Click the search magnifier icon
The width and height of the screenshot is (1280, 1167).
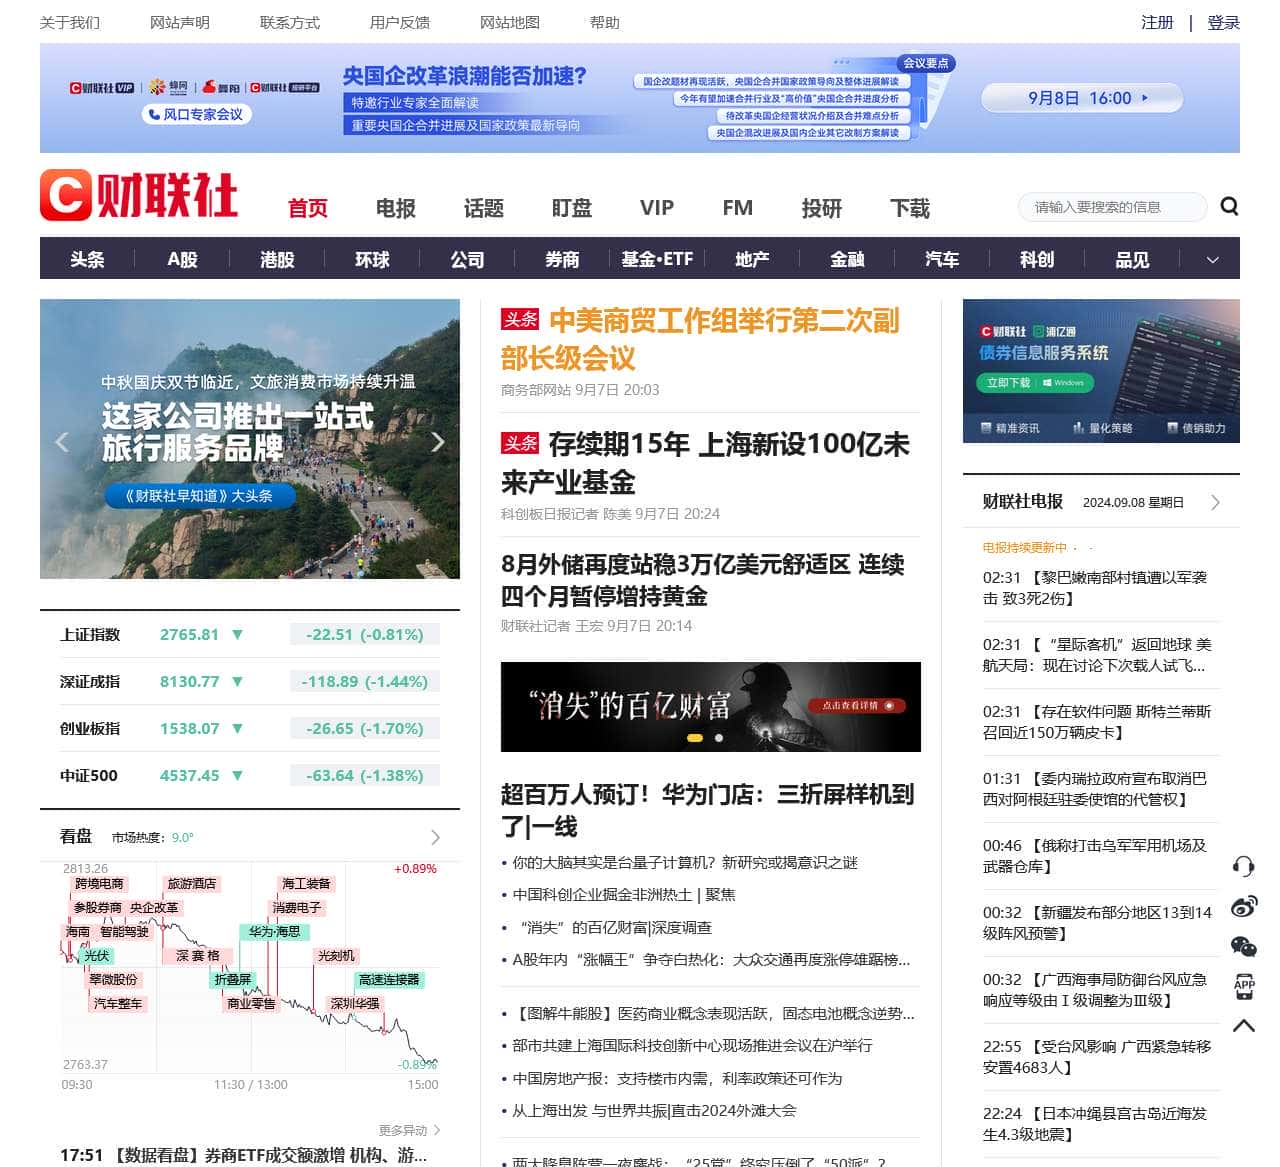pyautogui.click(x=1229, y=207)
